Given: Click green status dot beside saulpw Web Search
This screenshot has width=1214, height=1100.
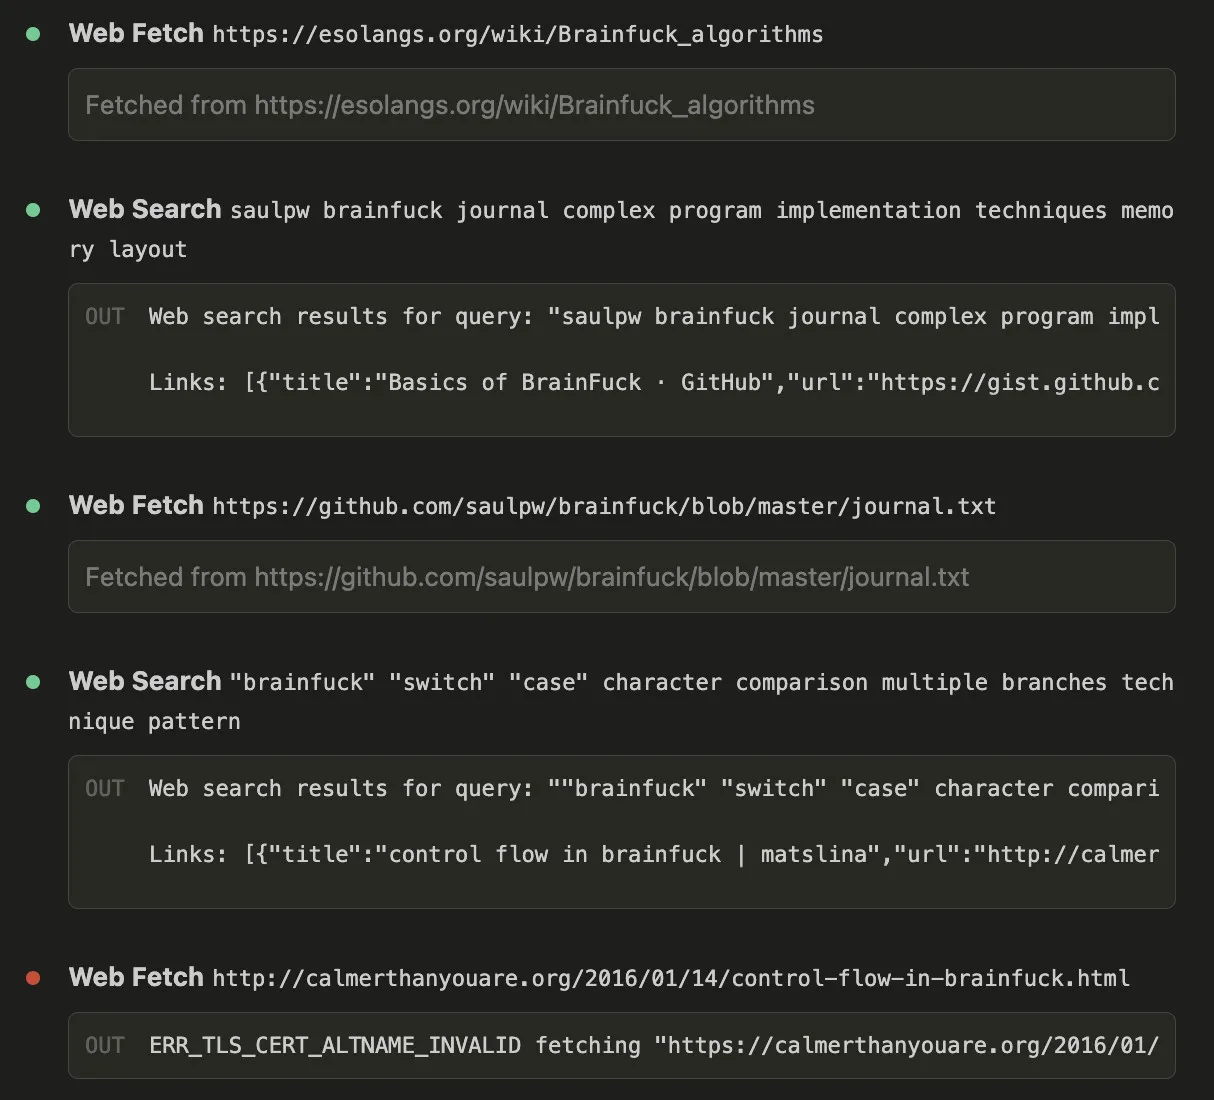Looking at the screenshot, I should tap(33, 210).
